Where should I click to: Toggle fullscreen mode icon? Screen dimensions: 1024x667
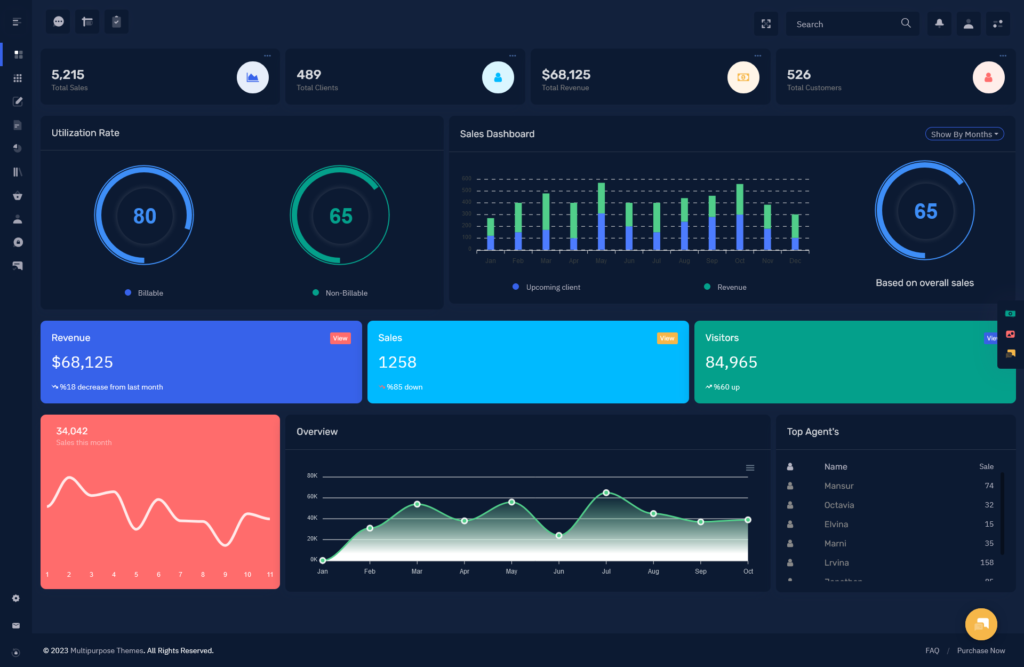click(x=766, y=24)
